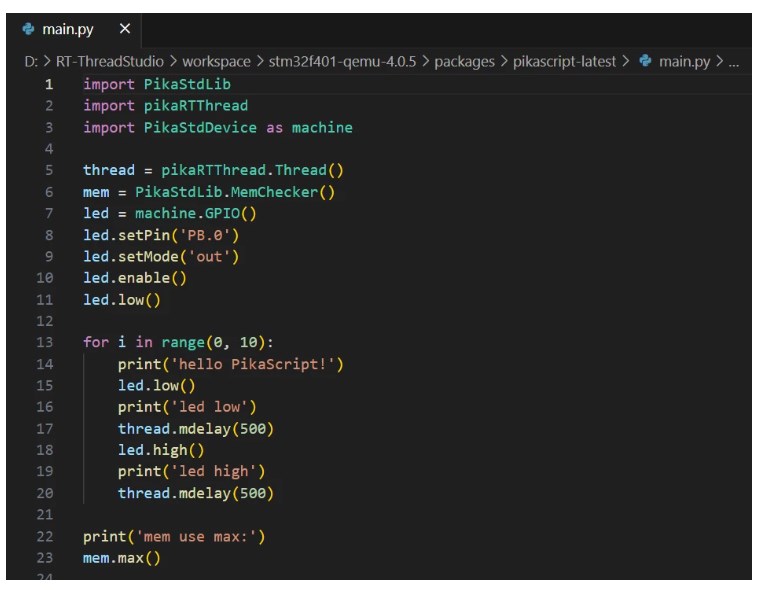The height and width of the screenshot is (590, 760).
Task: Click line number 13 in gutter
Action: click(45, 343)
